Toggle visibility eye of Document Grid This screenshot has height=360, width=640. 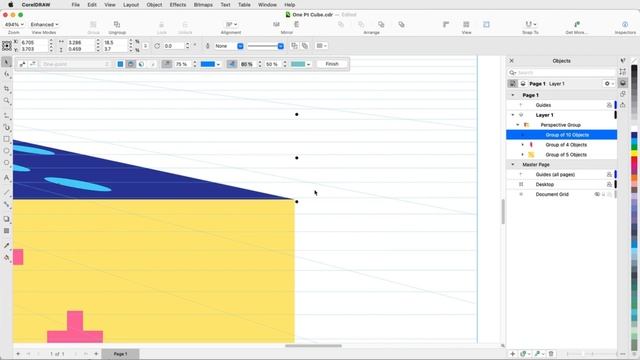[597, 195]
